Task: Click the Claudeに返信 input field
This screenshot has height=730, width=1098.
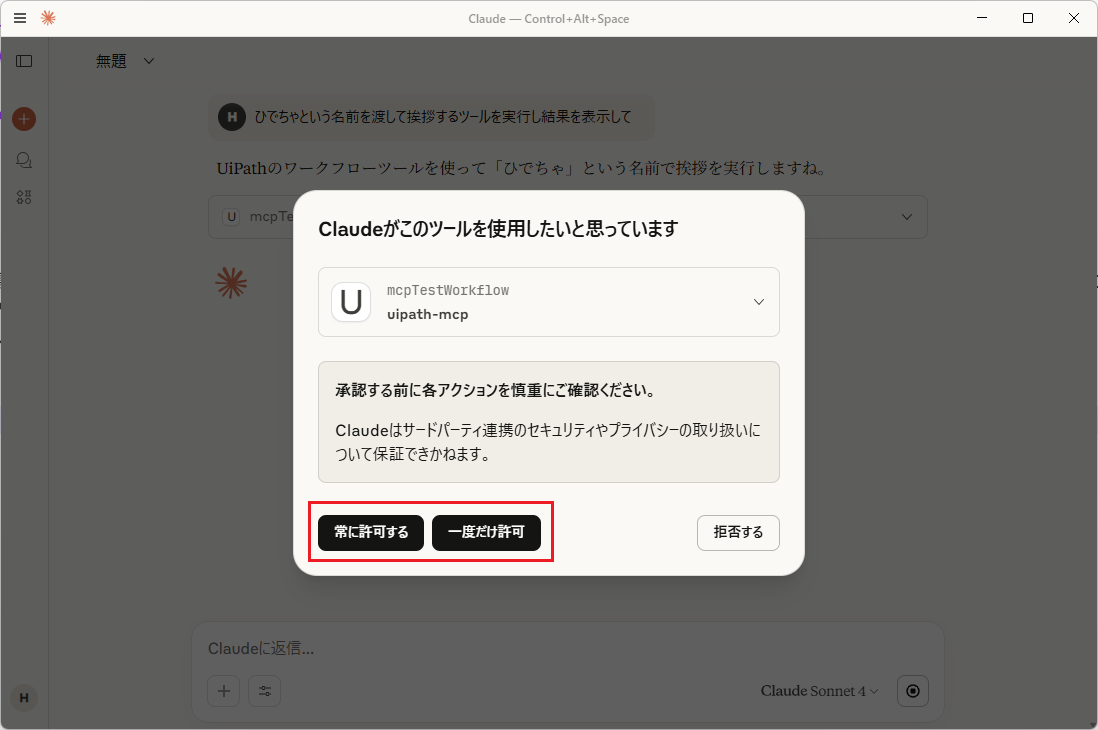Action: point(567,649)
